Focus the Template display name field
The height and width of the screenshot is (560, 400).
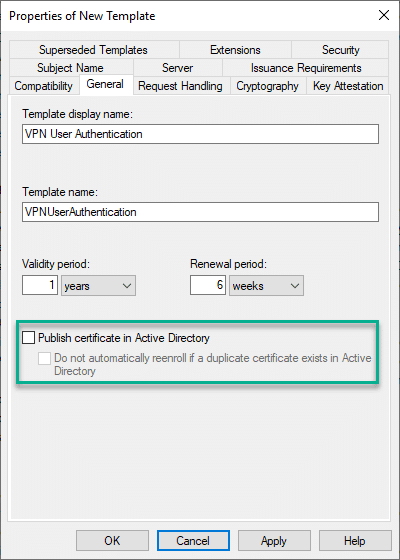pos(200,134)
